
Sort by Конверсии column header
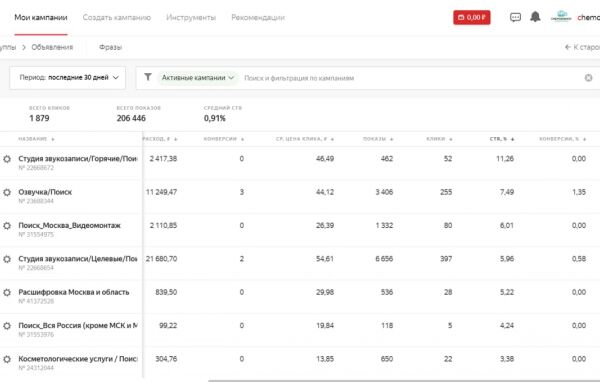pos(224,139)
